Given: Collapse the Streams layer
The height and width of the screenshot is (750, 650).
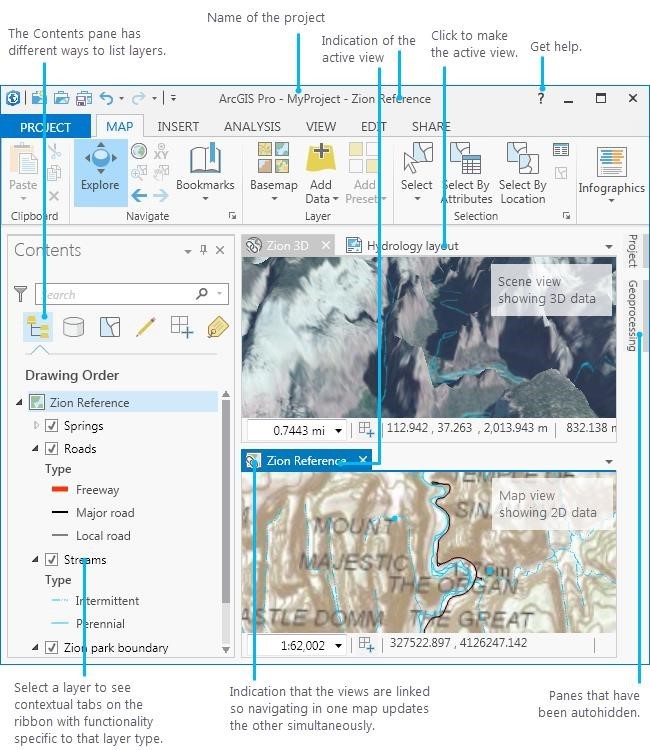Looking at the screenshot, I should [x=35, y=559].
